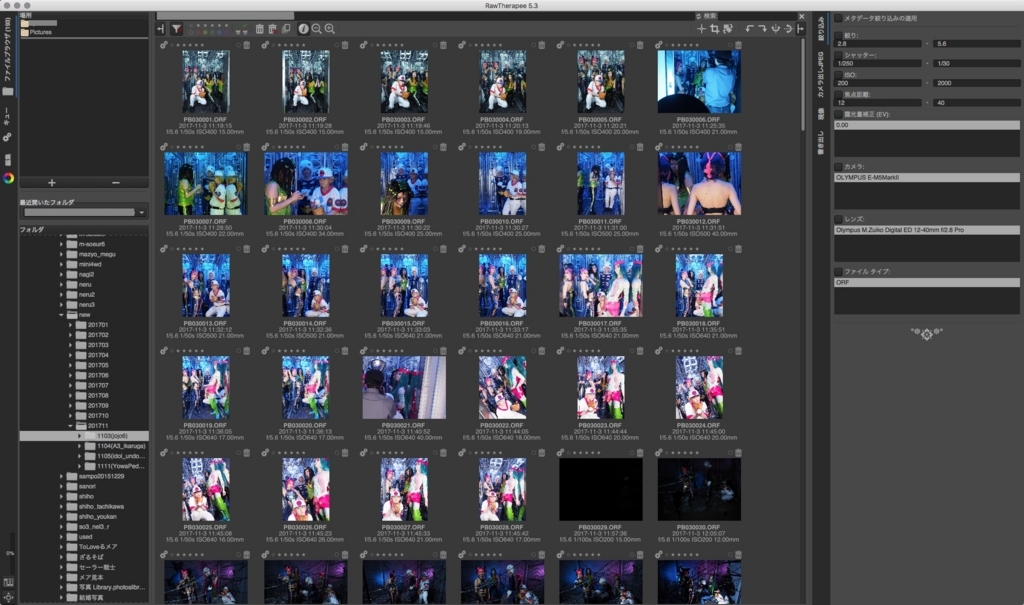Image resolution: width=1024 pixels, height=605 pixels.
Task: Open the 書き出し right-side tab
Action: 821,142
